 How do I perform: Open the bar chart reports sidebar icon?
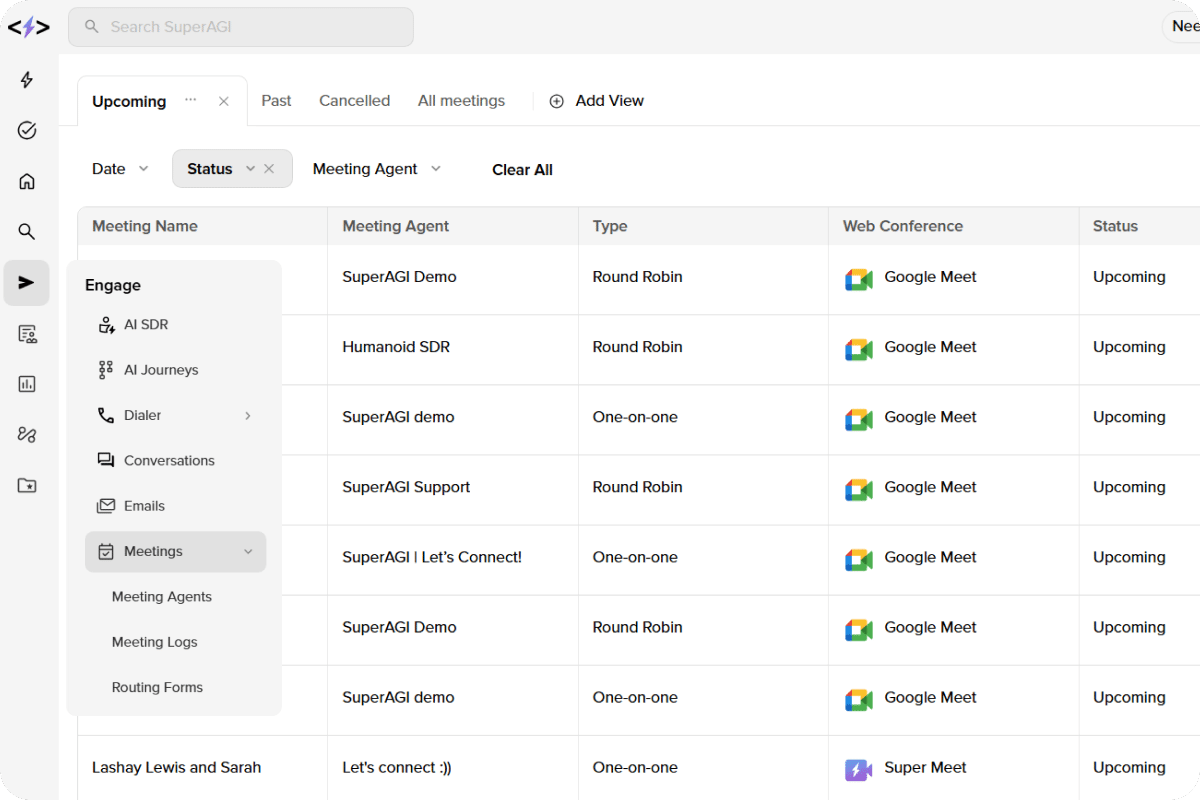27,384
